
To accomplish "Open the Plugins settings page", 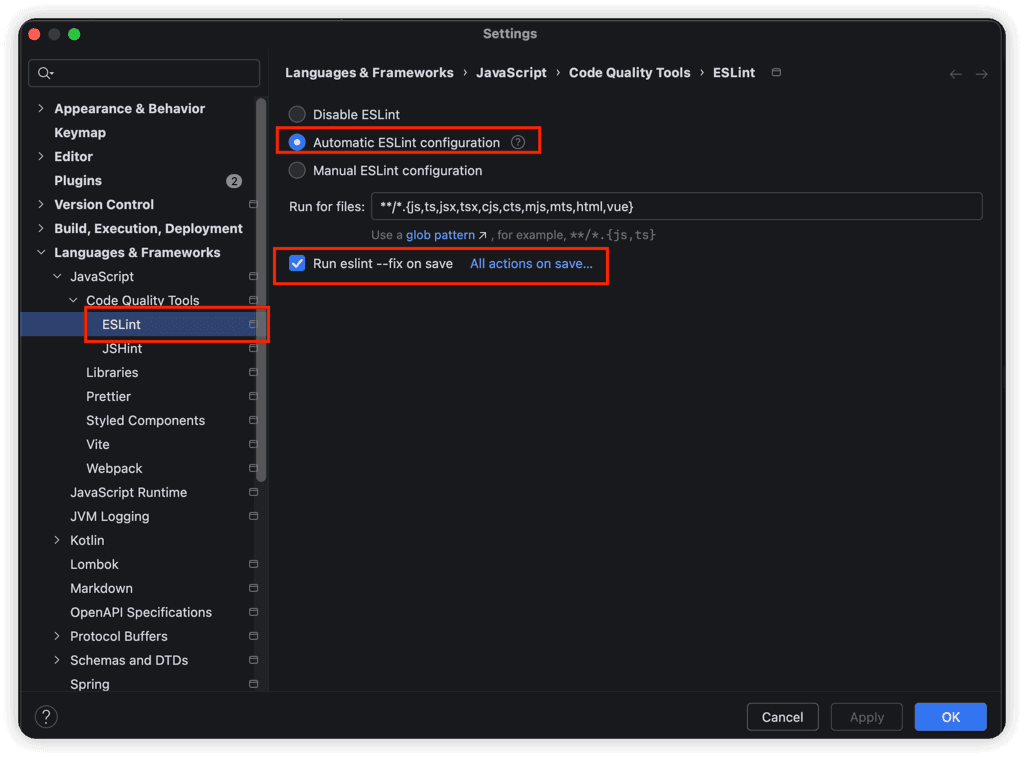I will click(78, 181).
